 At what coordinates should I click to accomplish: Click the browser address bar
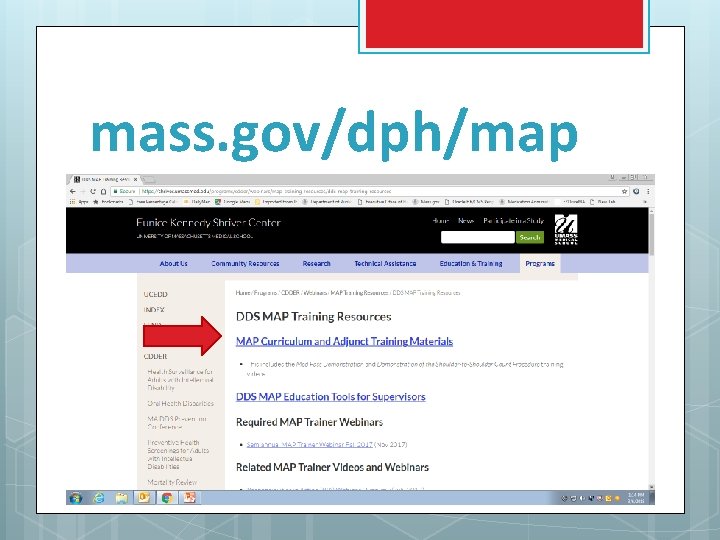pos(365,191)
